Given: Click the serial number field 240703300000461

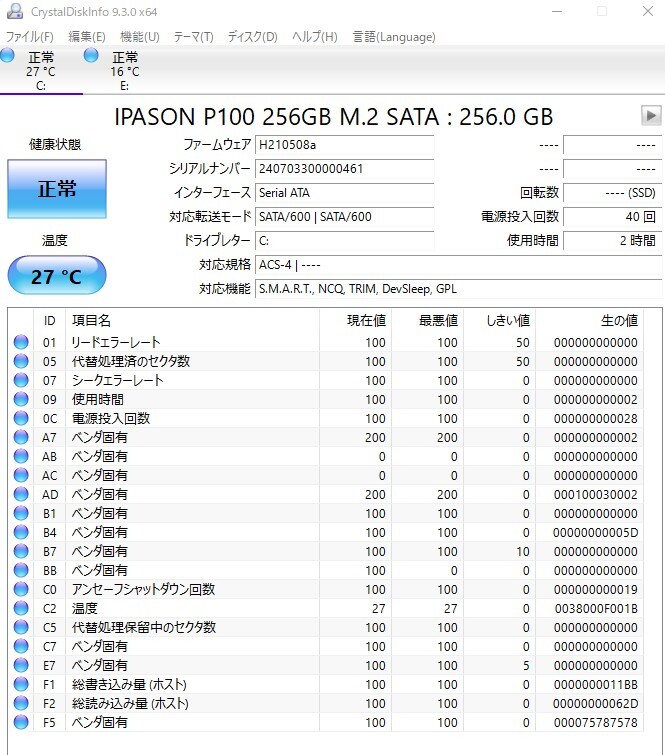Looking at the screenshot, I should click(x=344, y=169).
